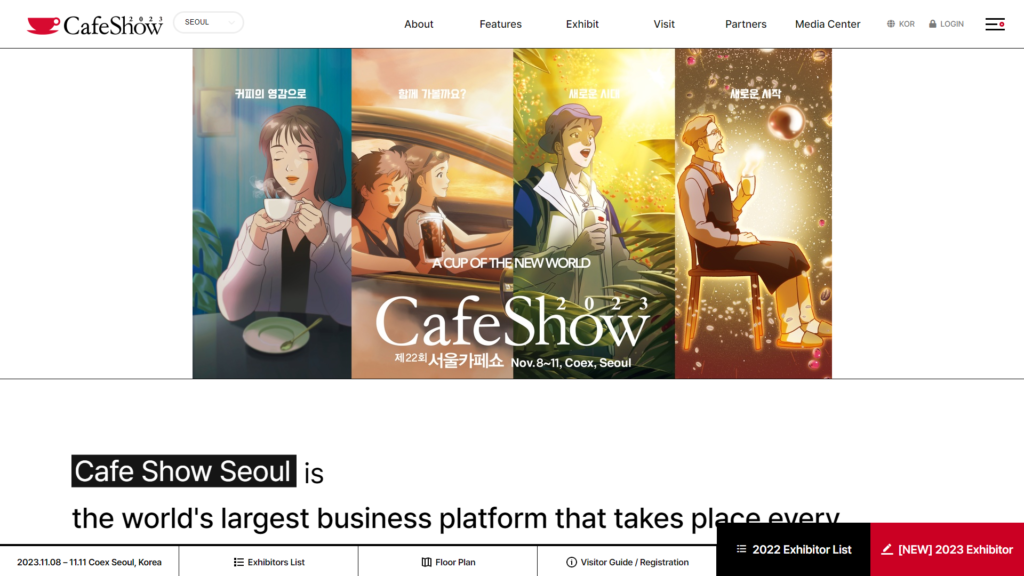Open the hamburger menu icon
The image size is (1024, 576).
(995, 24)
